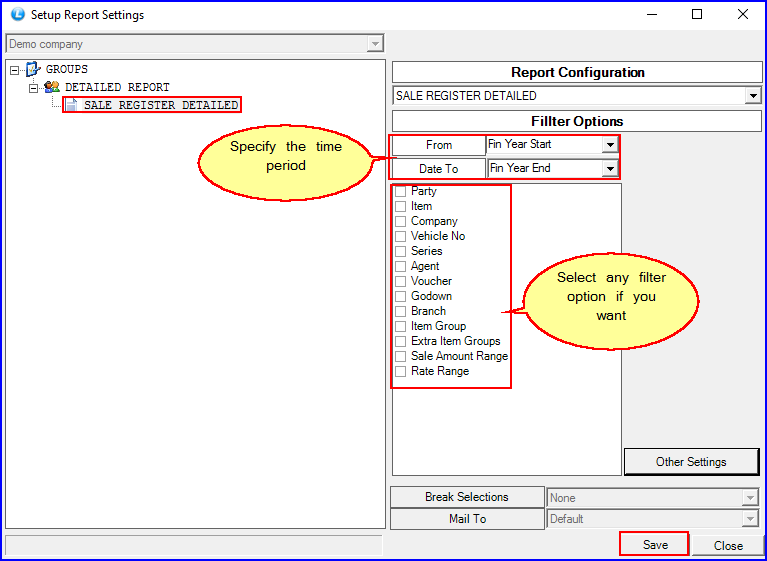
Task: Collapse the DETAILED REPORT tree branch
Action: 33,88
